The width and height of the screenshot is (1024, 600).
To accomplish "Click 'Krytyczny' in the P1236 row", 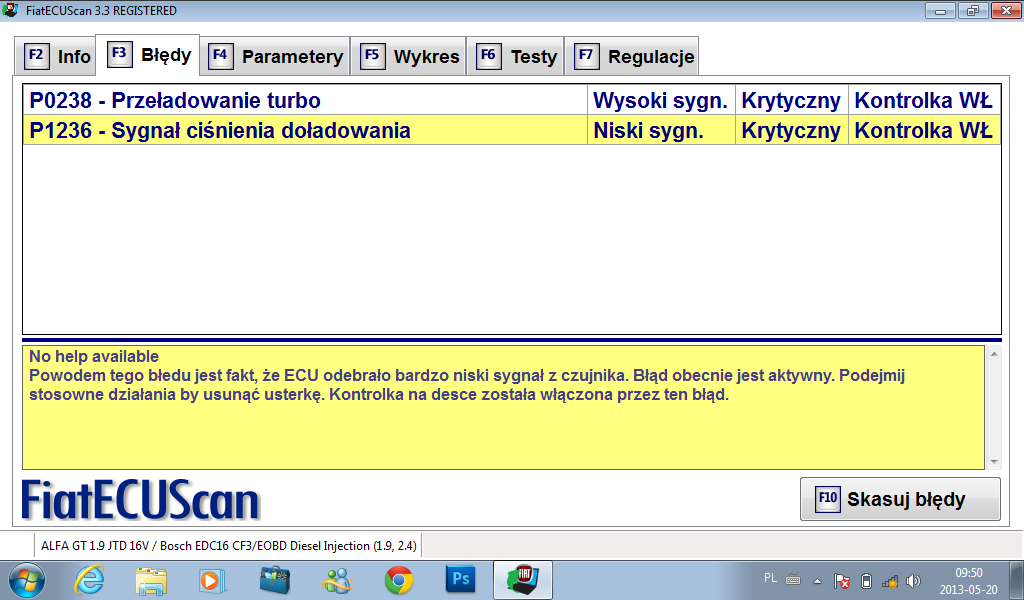I will [x=792, y=130].
